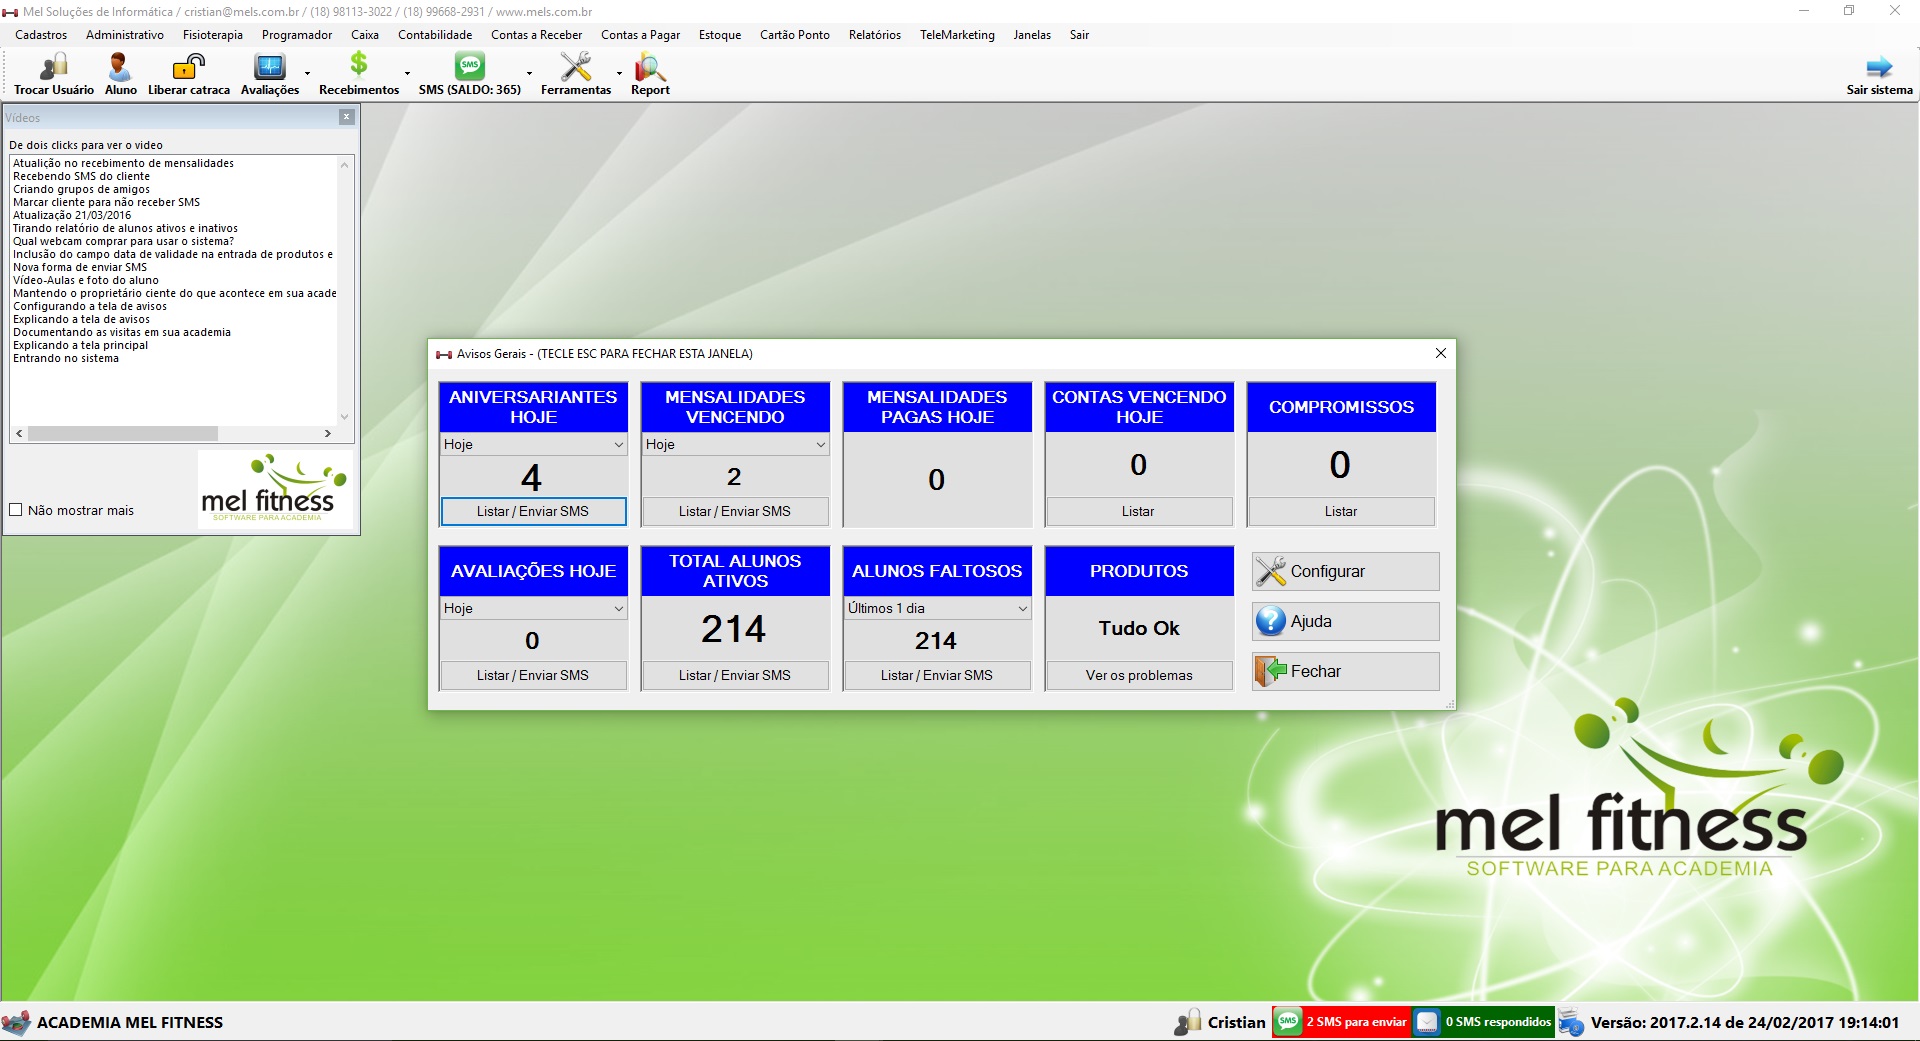Enable the Não mostrar mais checkbox
This screenshot has height=1041, width=1920.
pos(16,510)
